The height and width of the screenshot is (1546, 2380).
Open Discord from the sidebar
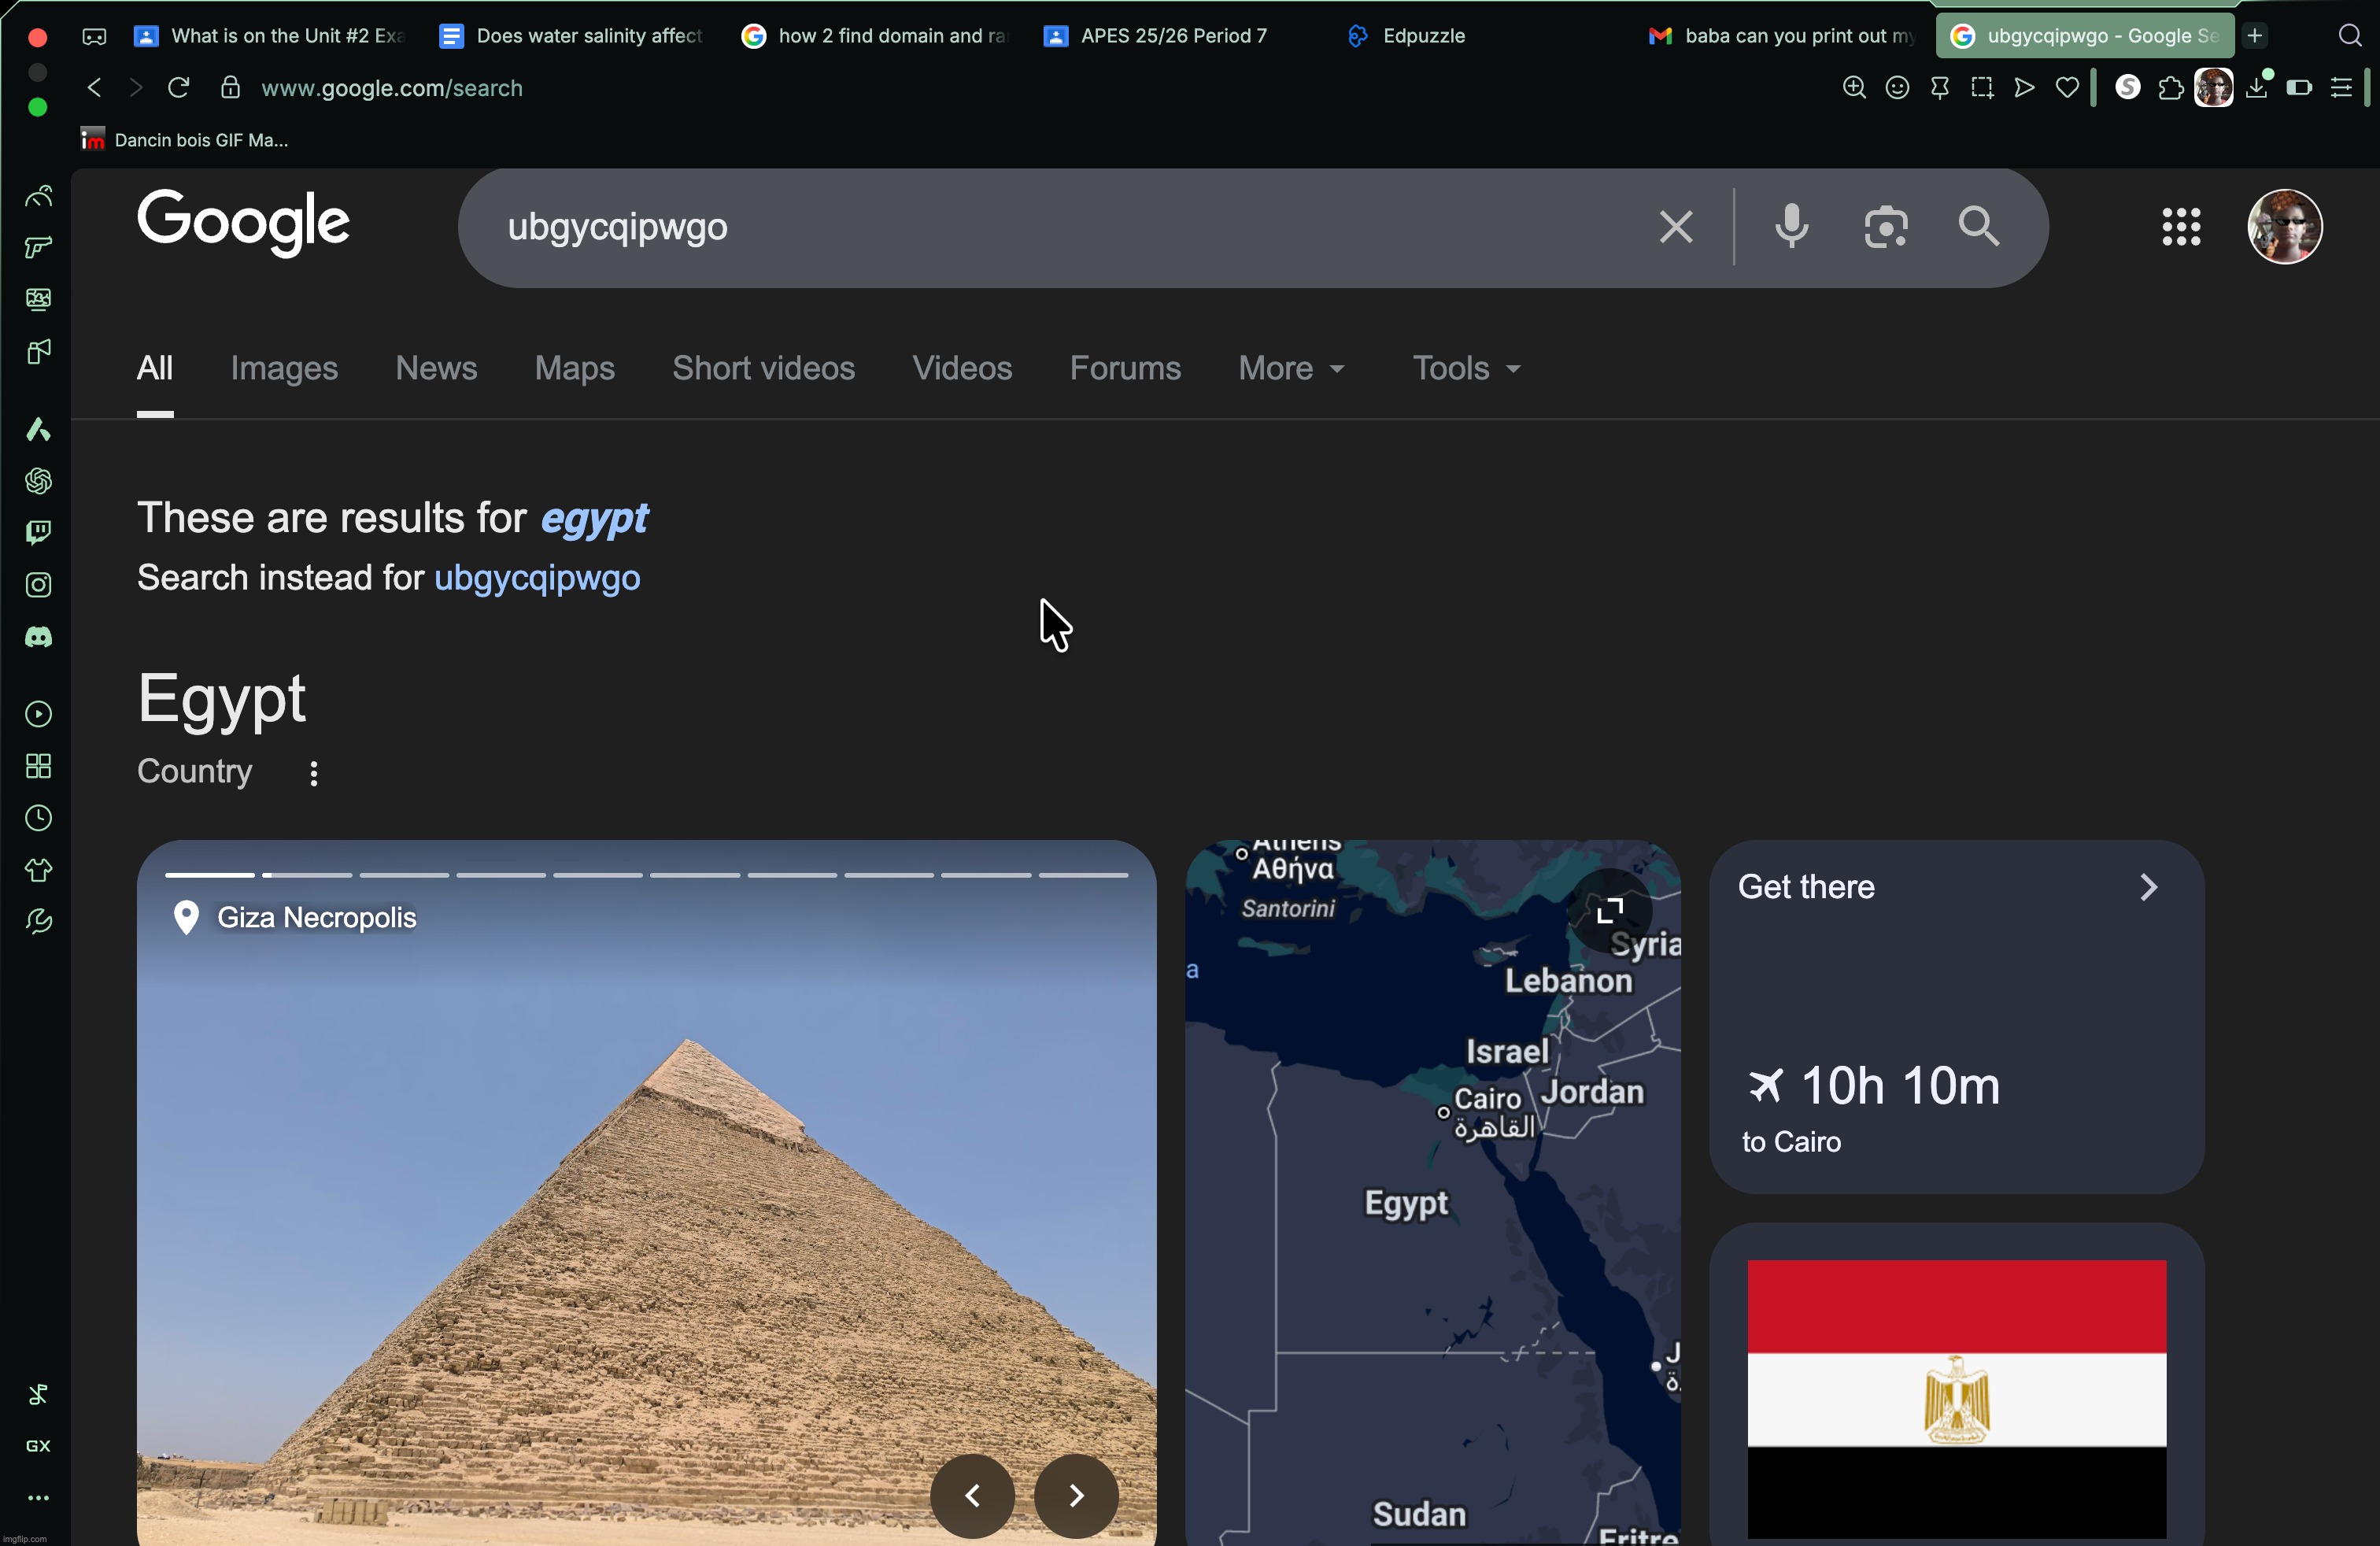38,637
